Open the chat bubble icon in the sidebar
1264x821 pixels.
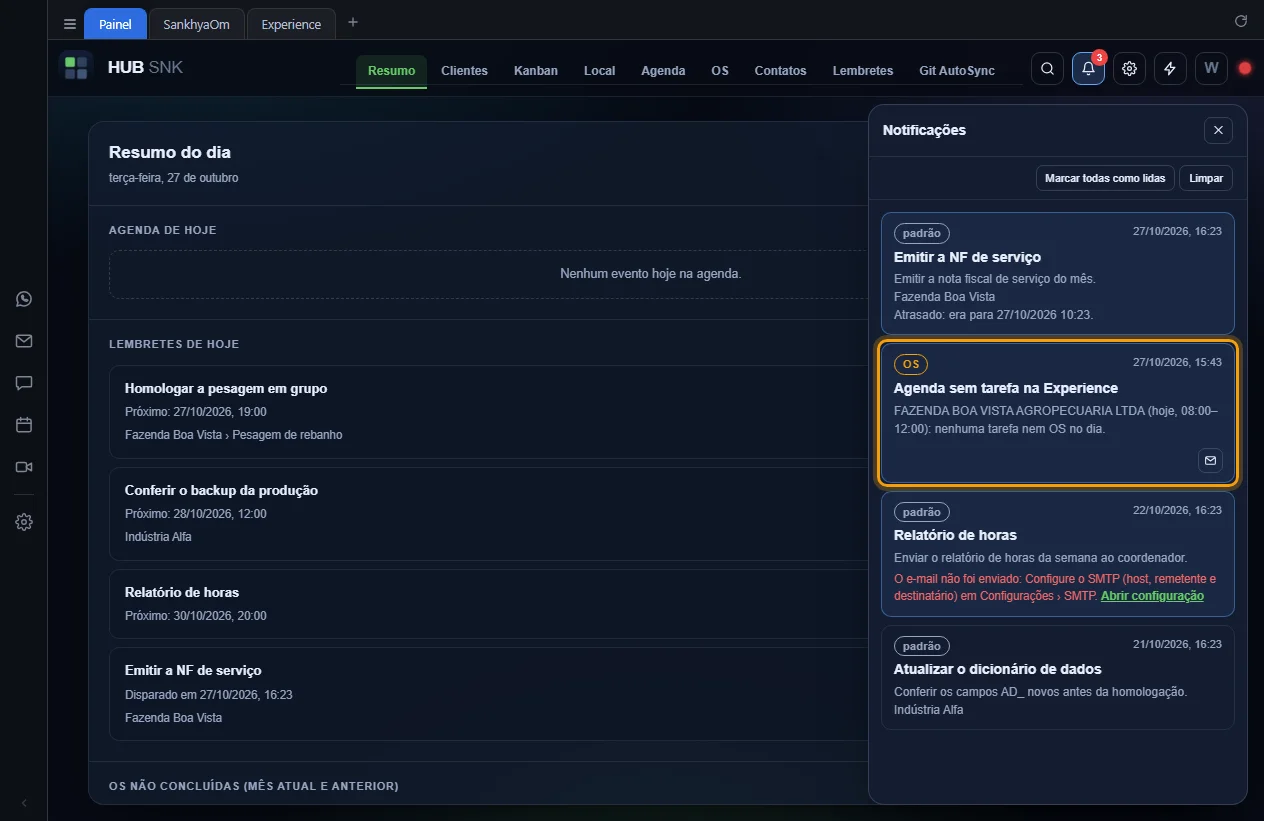tap(24, 383)
